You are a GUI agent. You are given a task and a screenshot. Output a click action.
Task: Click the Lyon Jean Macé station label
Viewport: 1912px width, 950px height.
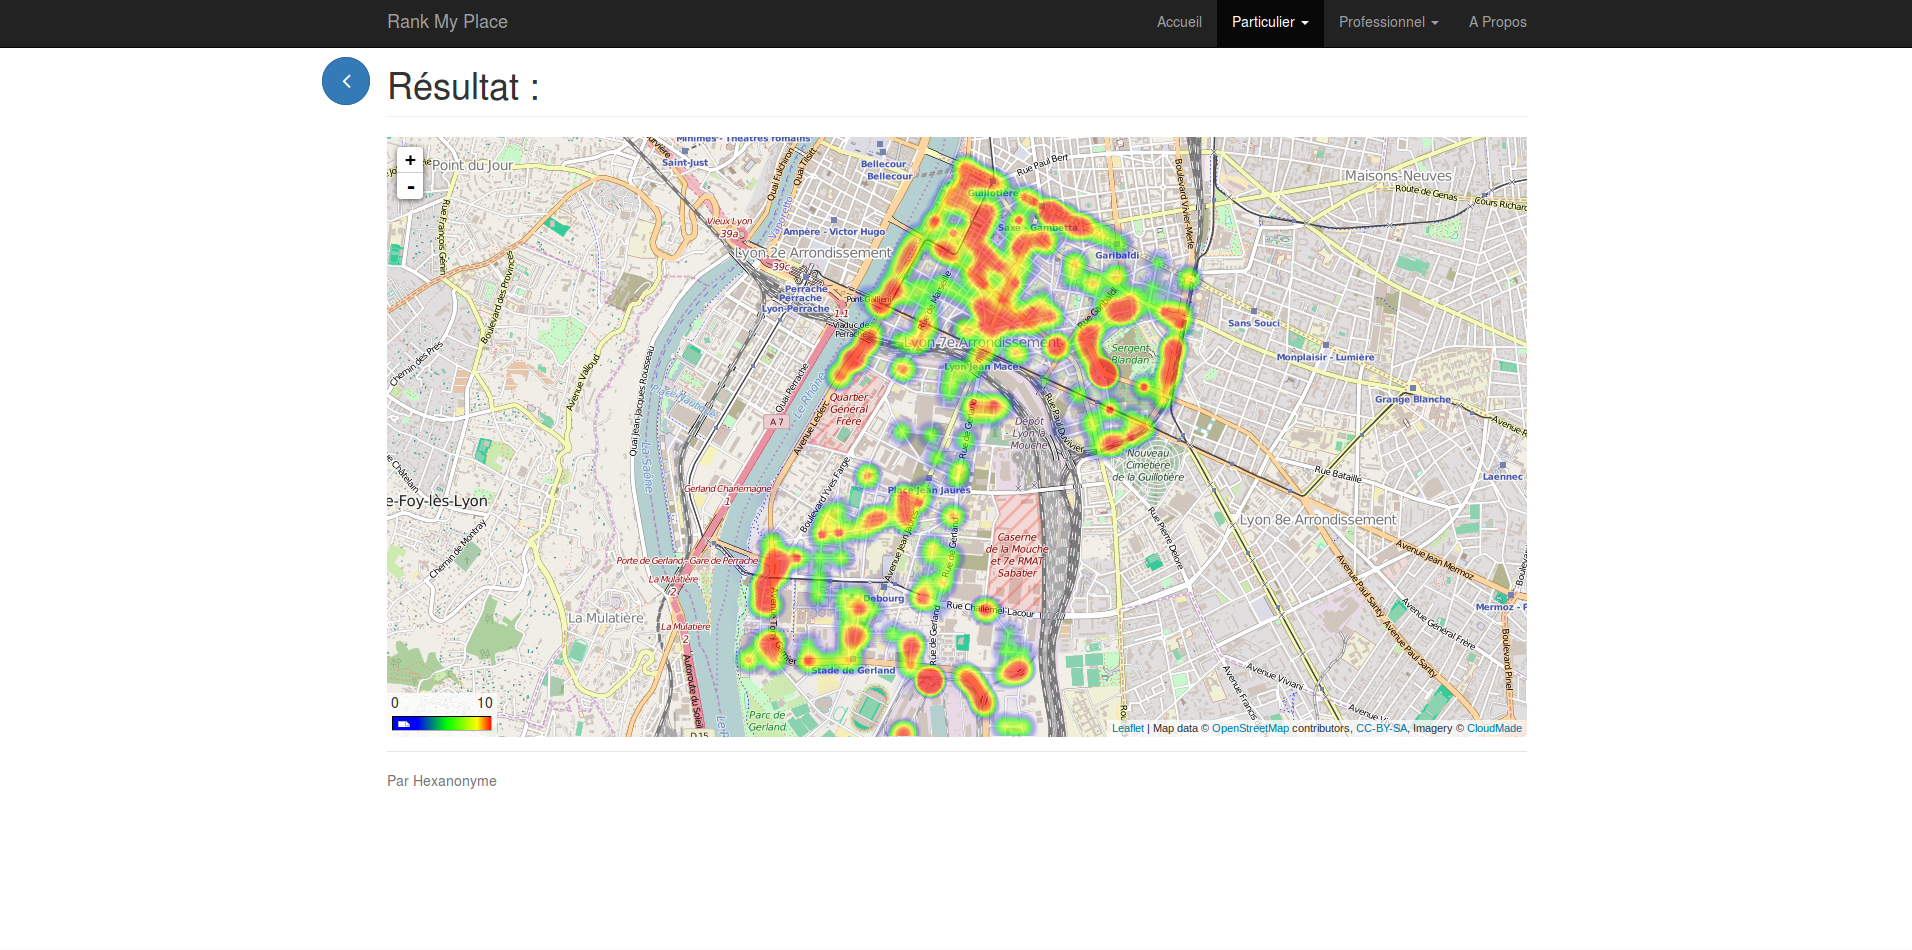982,366
